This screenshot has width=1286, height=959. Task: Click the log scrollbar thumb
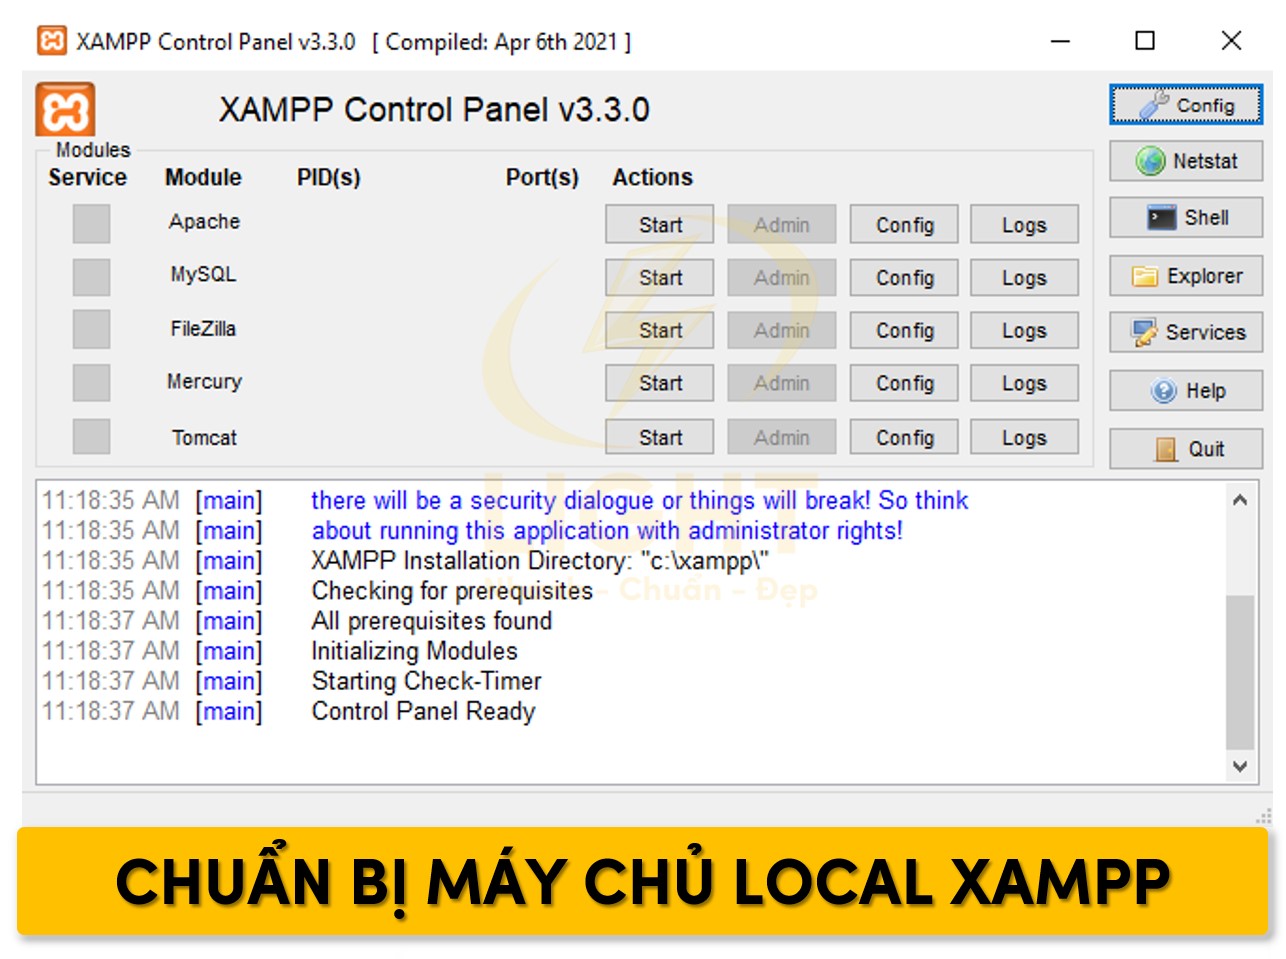tap(1240, 671)
